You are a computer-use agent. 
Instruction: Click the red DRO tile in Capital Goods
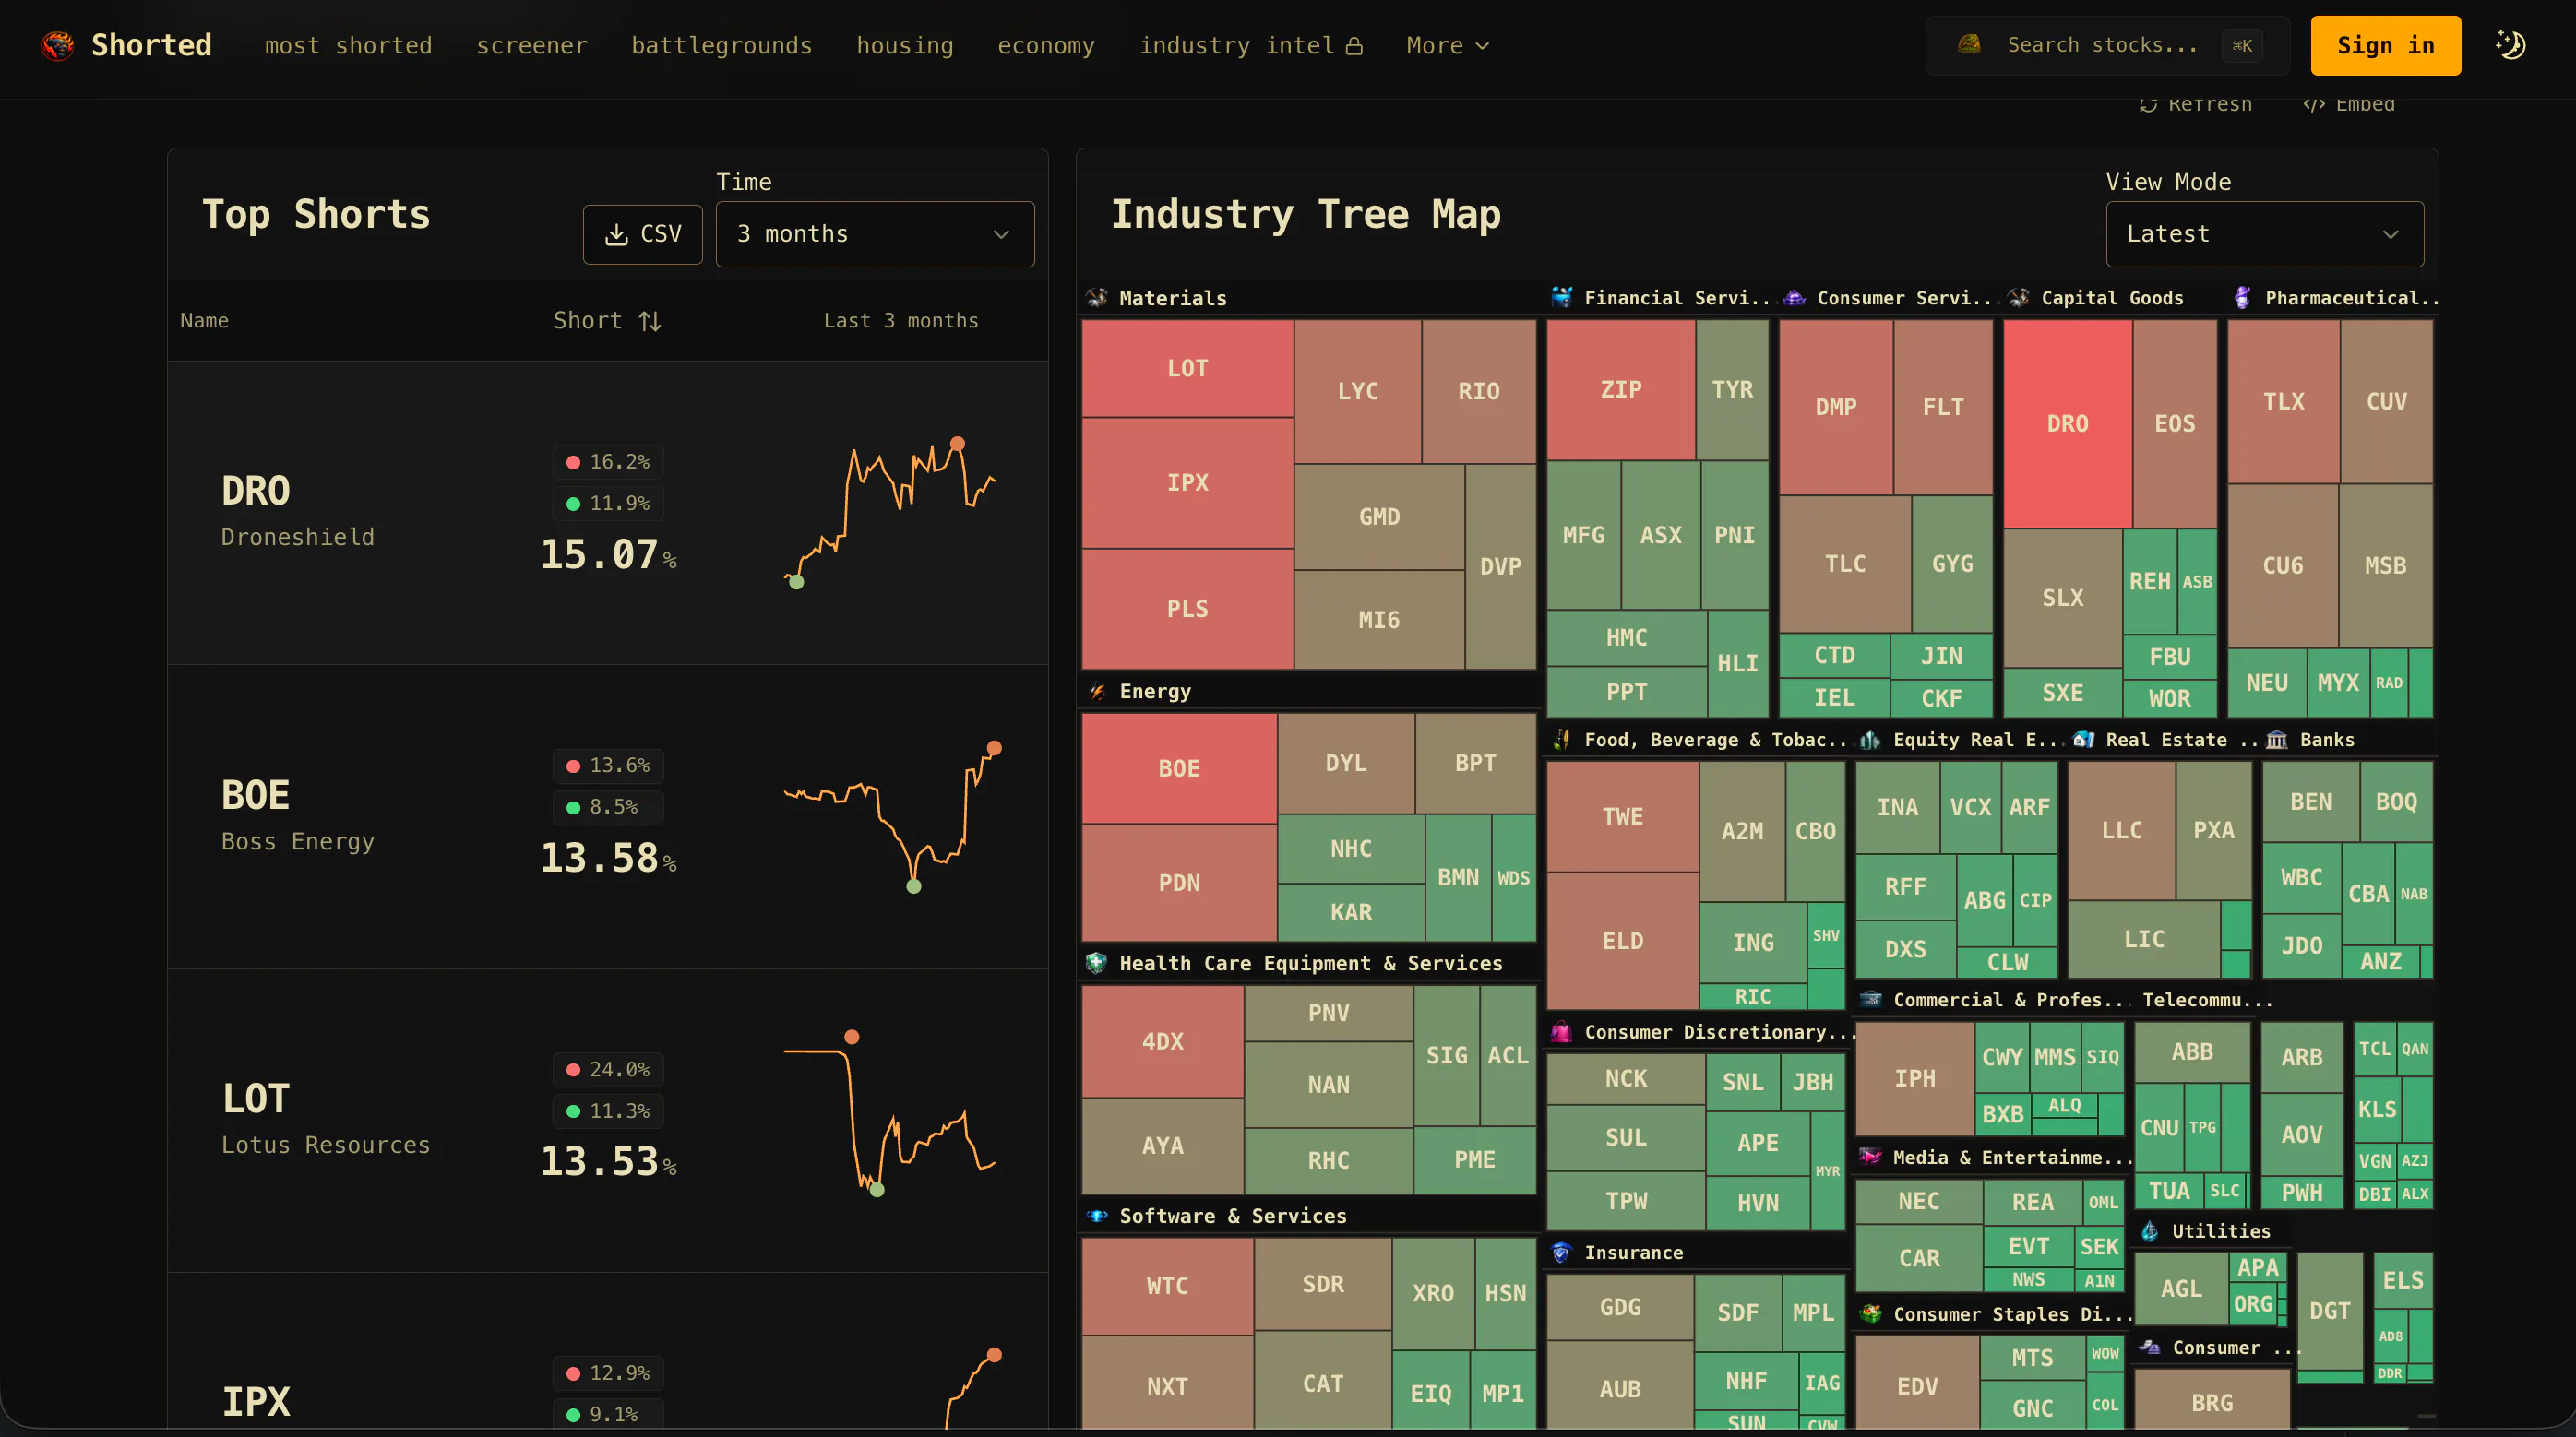2067,423
